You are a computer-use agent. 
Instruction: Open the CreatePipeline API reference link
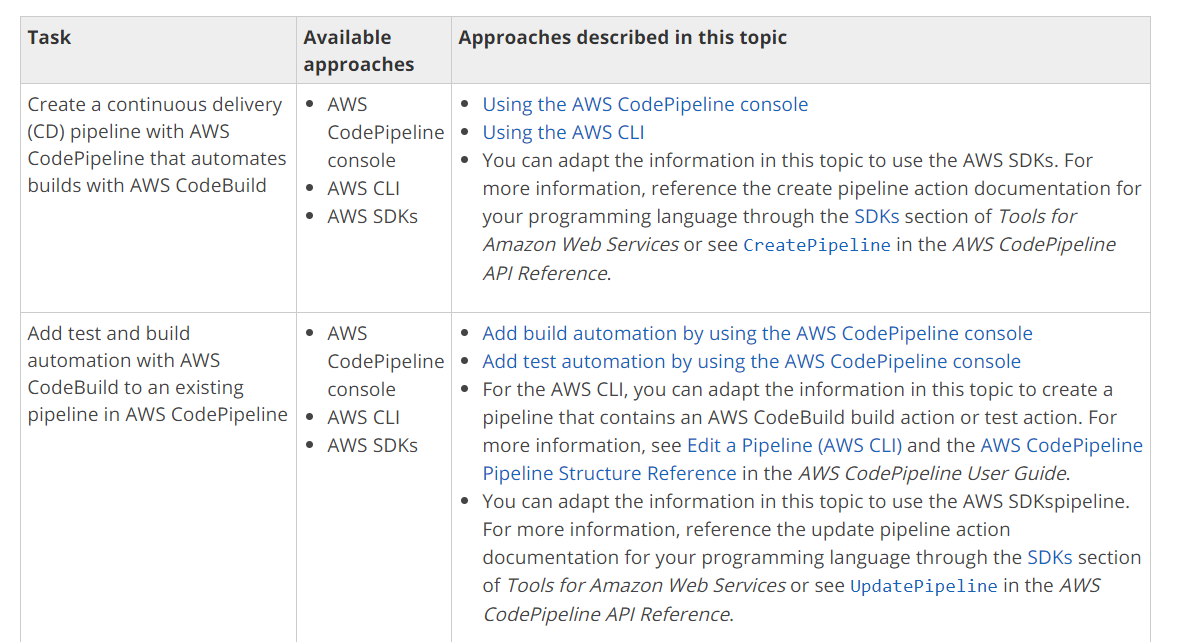pyautogui.click(x=816, y=245)
